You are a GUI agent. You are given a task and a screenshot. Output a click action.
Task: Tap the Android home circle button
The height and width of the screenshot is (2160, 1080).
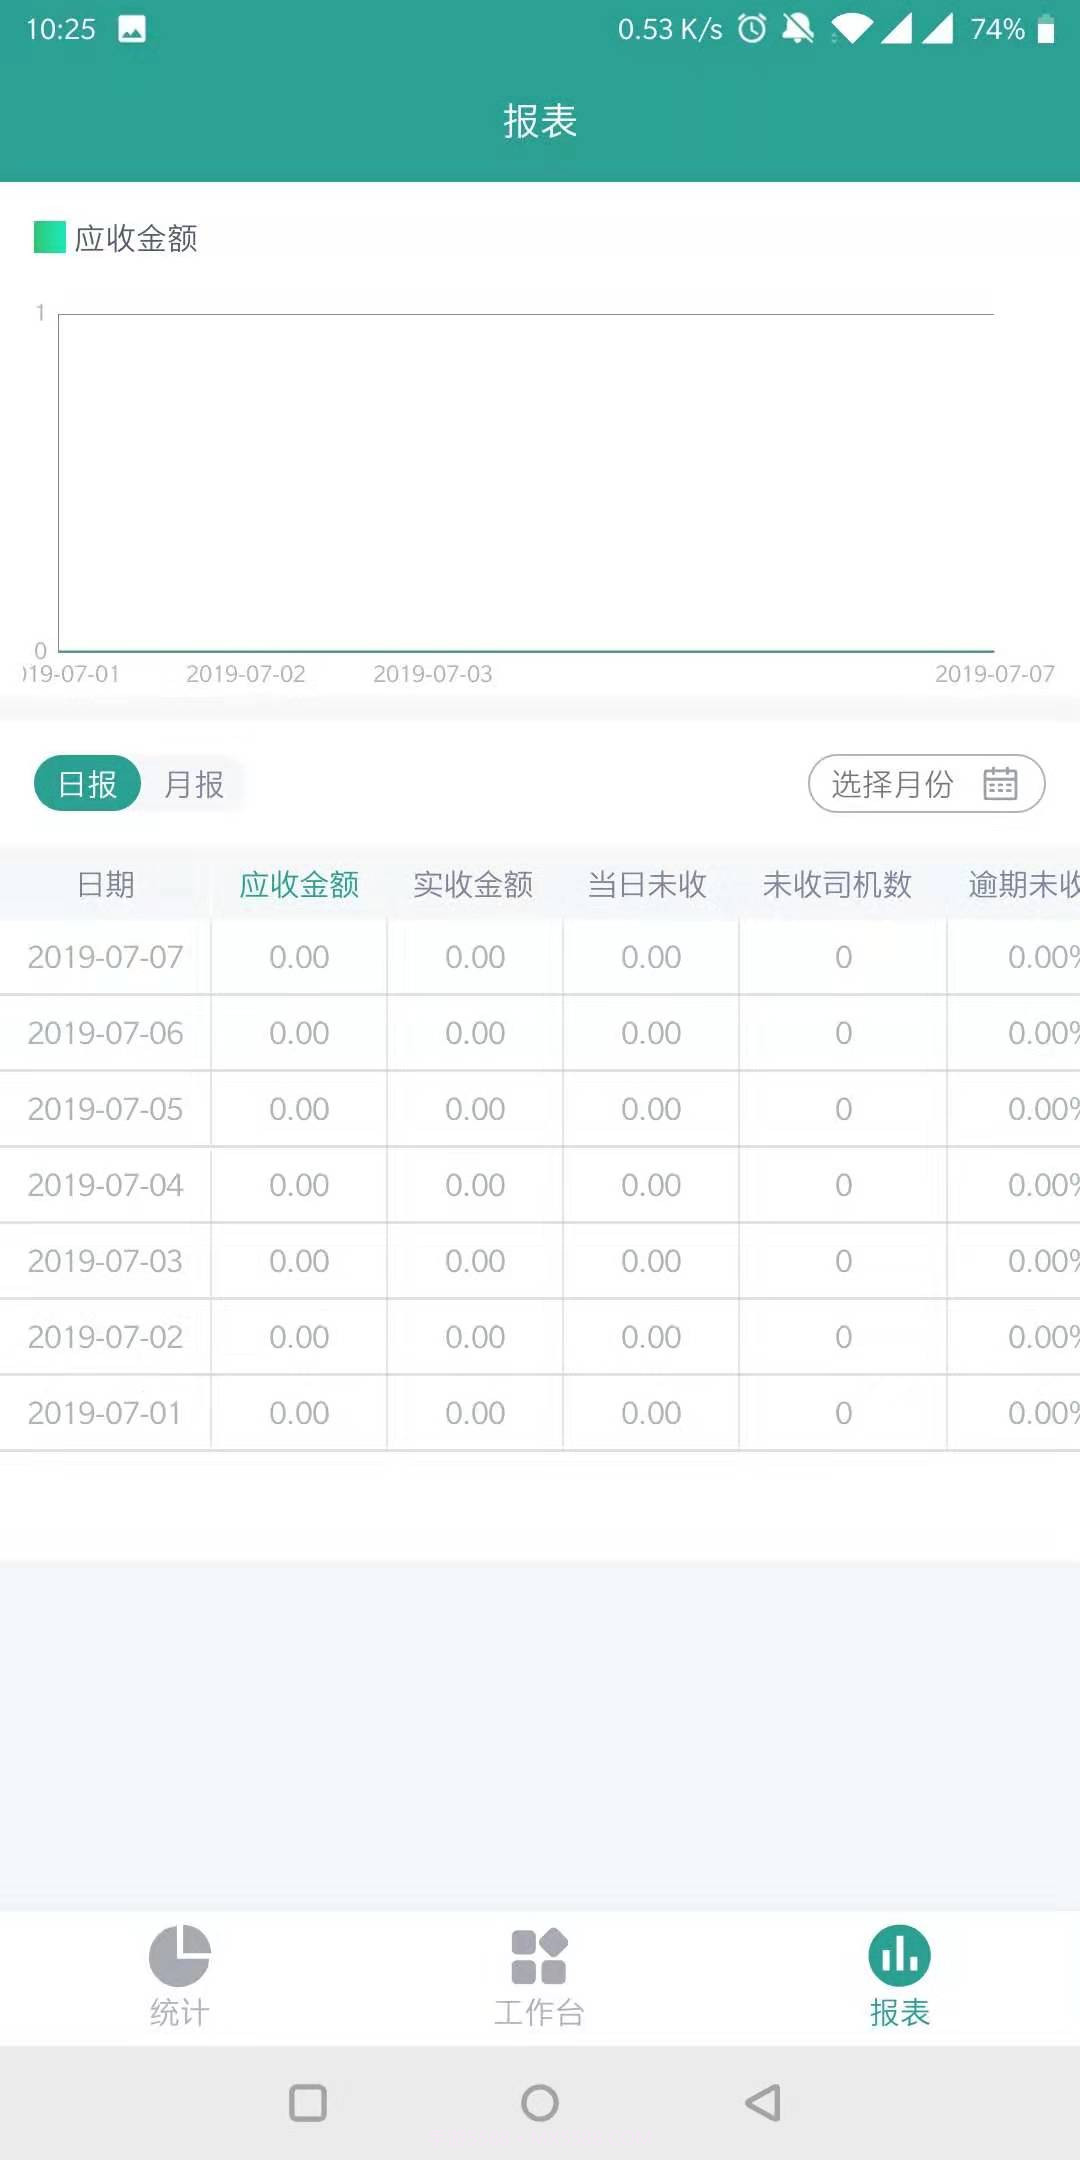point(540,2102)
